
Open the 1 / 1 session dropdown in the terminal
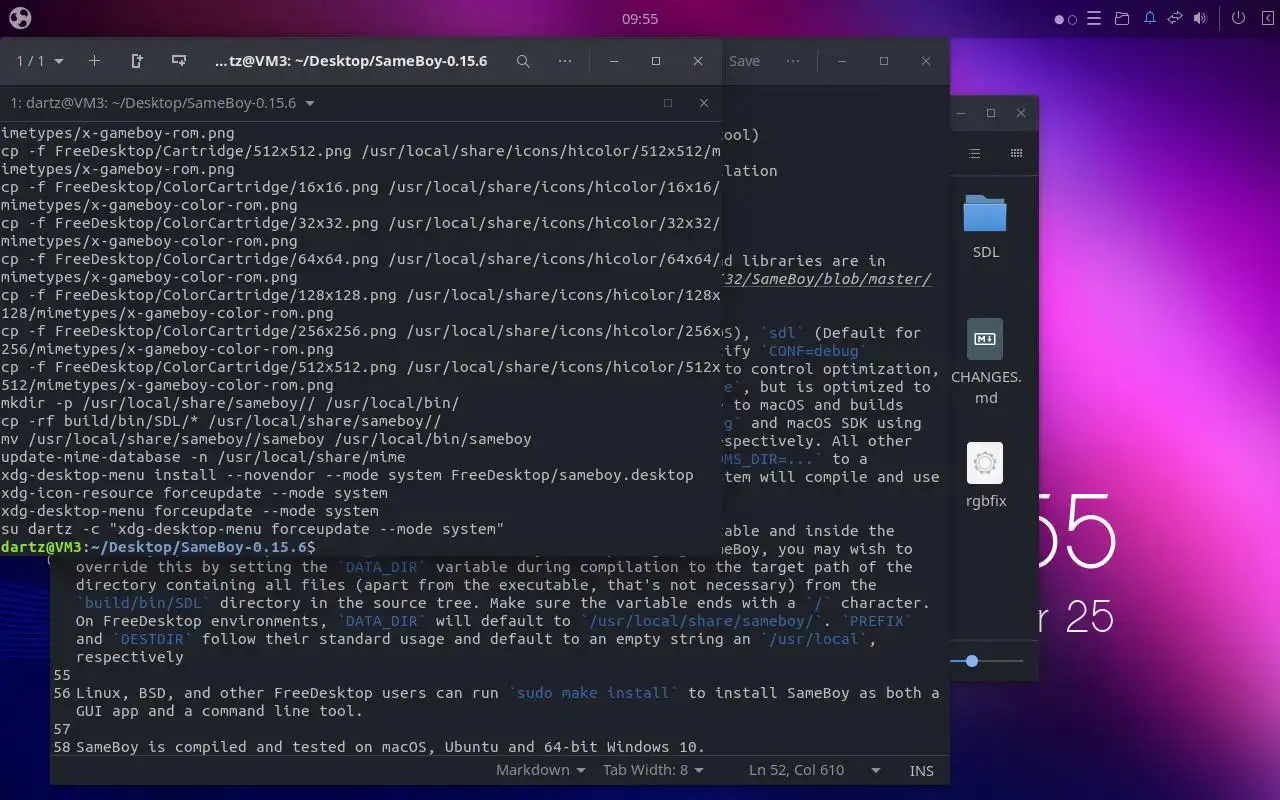(40, 61)
